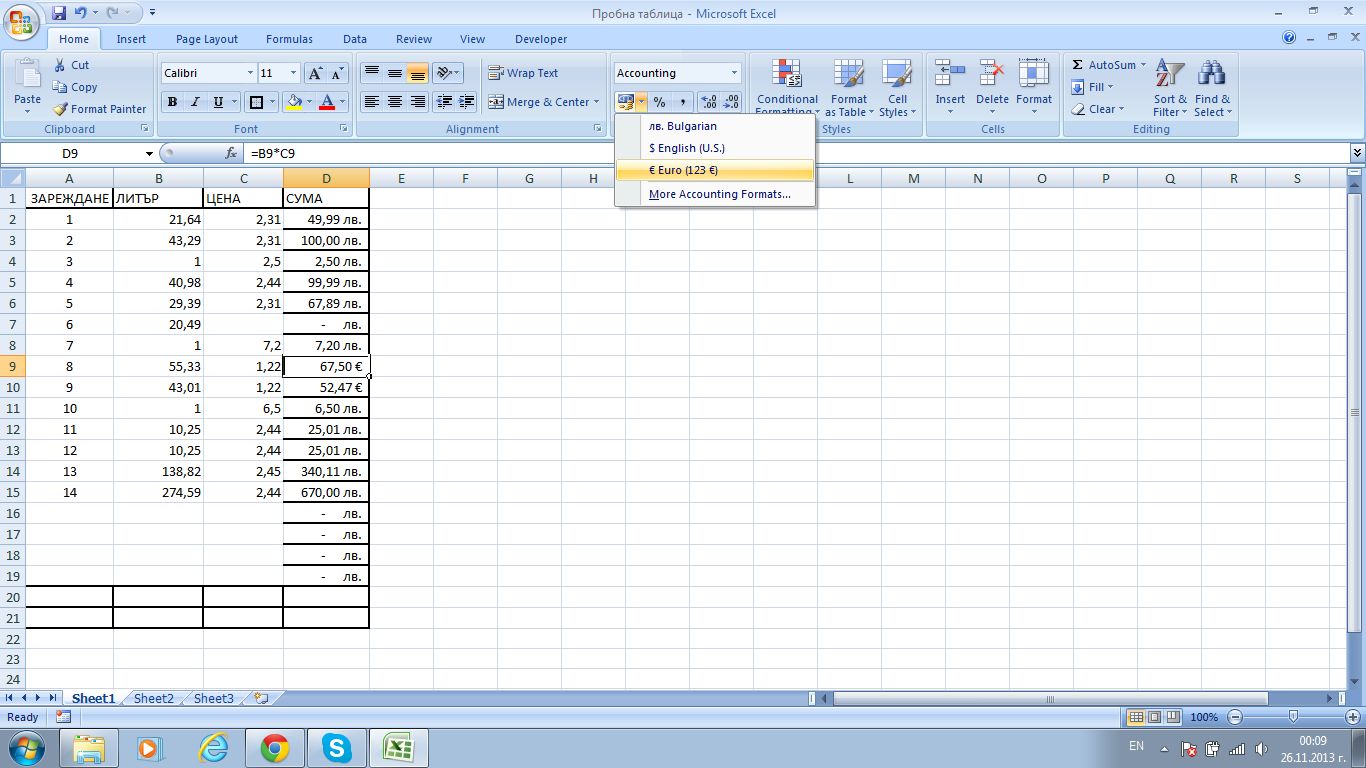Open Clear dropdown in Editing group
Image resolution: width=1366 pixels, height=768 pixels.
coord(1098,109)
